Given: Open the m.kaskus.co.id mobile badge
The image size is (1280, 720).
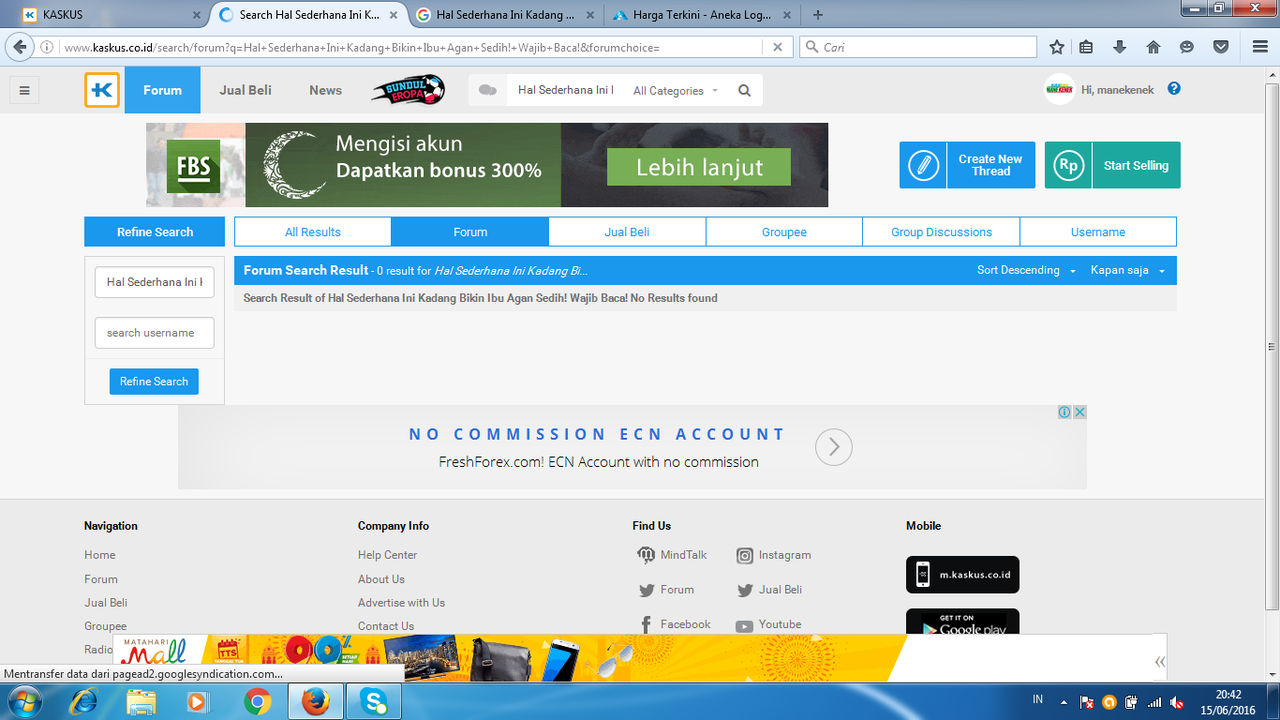Looking at the screenshot, I should pyautogui.click(x=963, y=575).
